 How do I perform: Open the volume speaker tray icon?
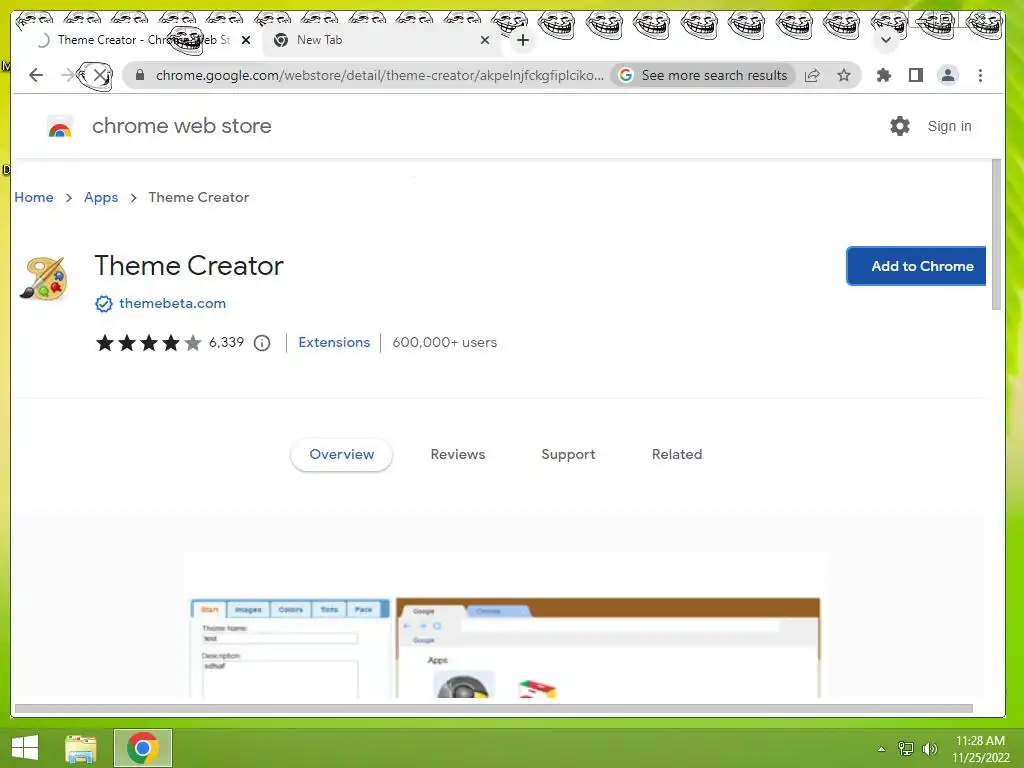929,748
